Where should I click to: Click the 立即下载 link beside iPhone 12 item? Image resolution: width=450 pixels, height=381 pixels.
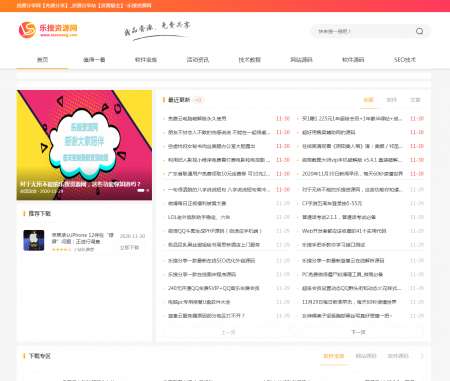[x=129, y=247]
